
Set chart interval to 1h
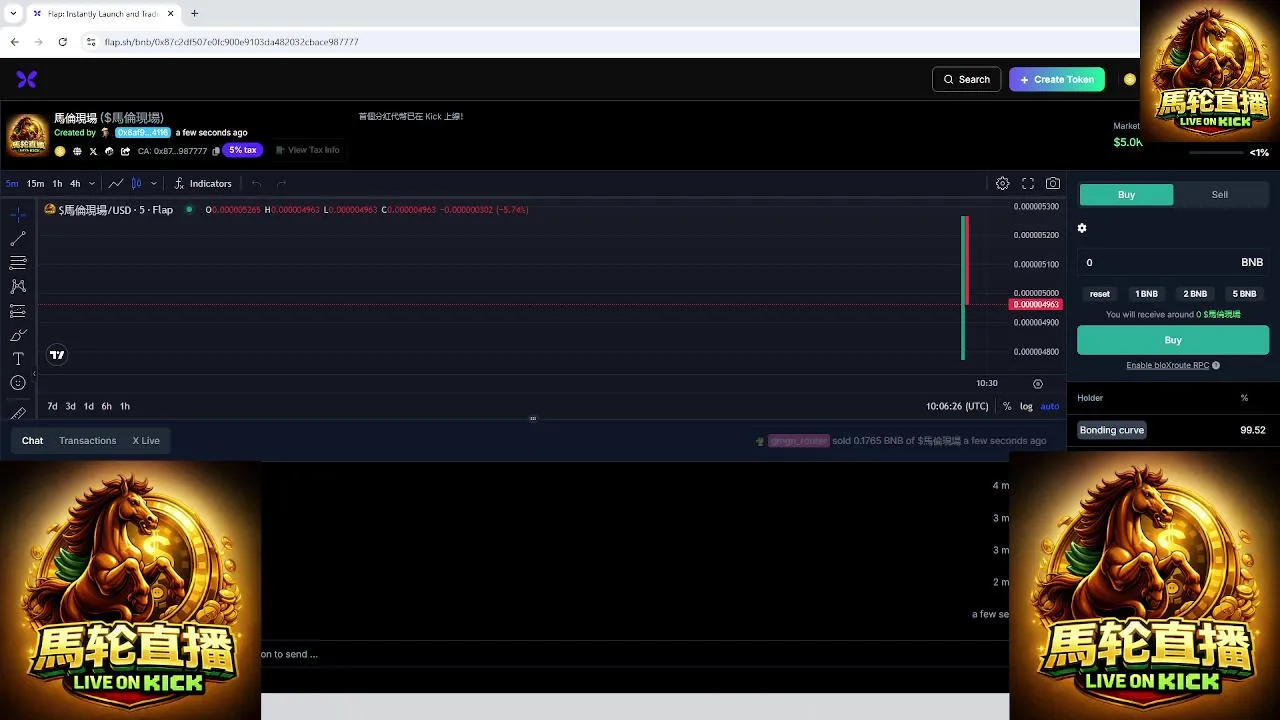click(57, 183)
